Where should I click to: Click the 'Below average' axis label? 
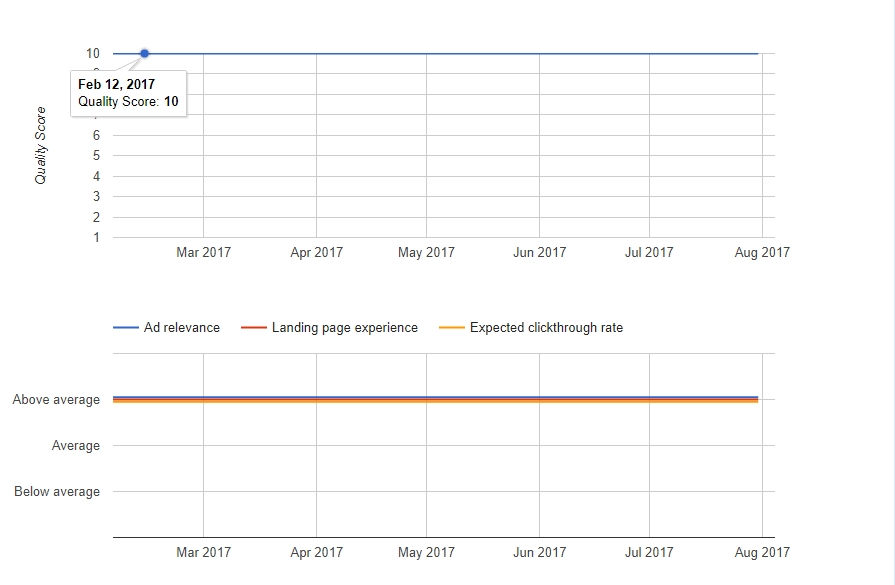[56, 492]
